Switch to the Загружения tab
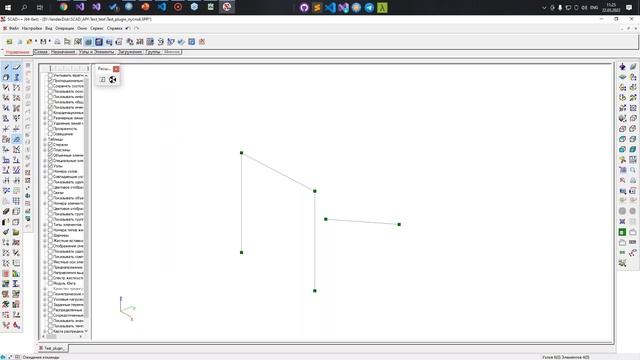The height and width of the screenshot is (360, 640). tap(130, 52)
